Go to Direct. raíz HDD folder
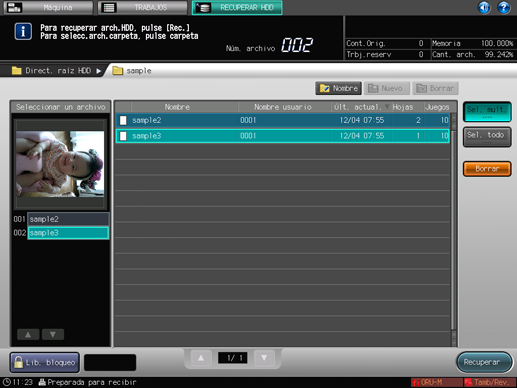The image size is (517, 388). coord(56,71)
